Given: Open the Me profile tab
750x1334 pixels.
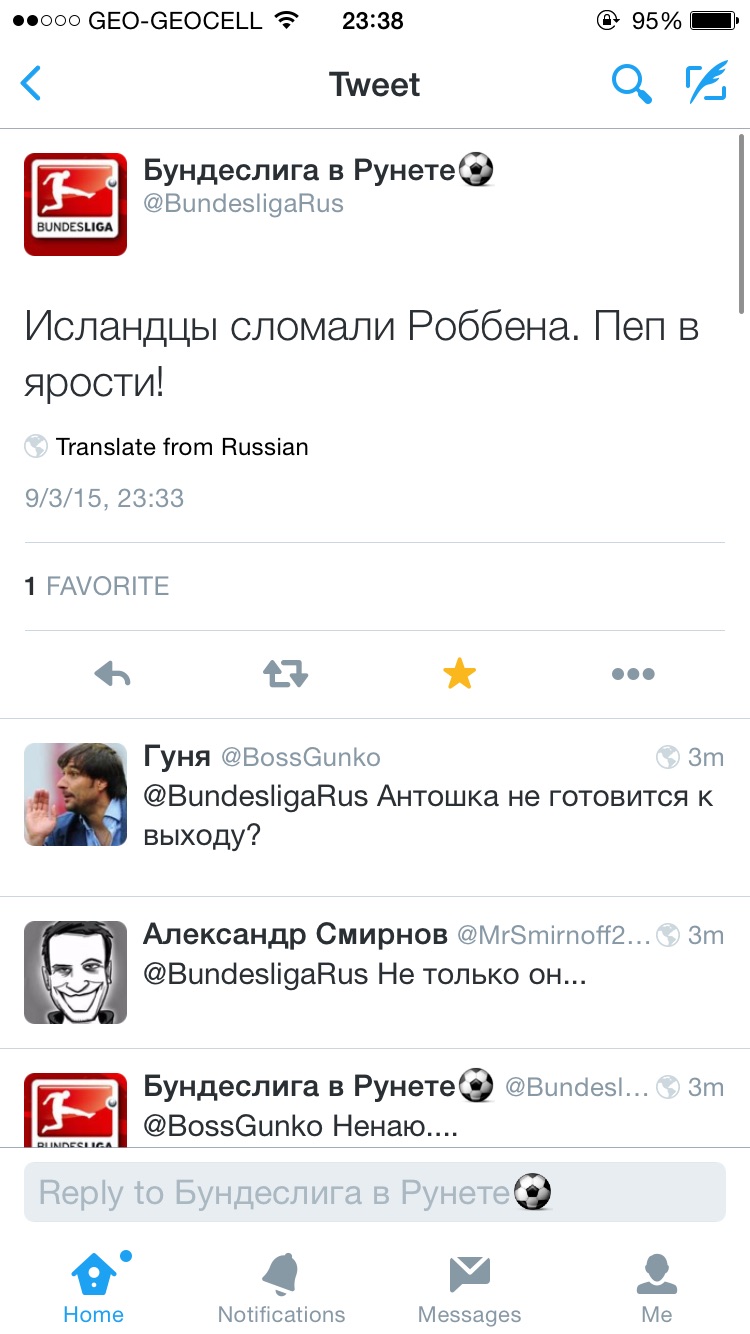Looking at the screenshot, I should 656,1287.
